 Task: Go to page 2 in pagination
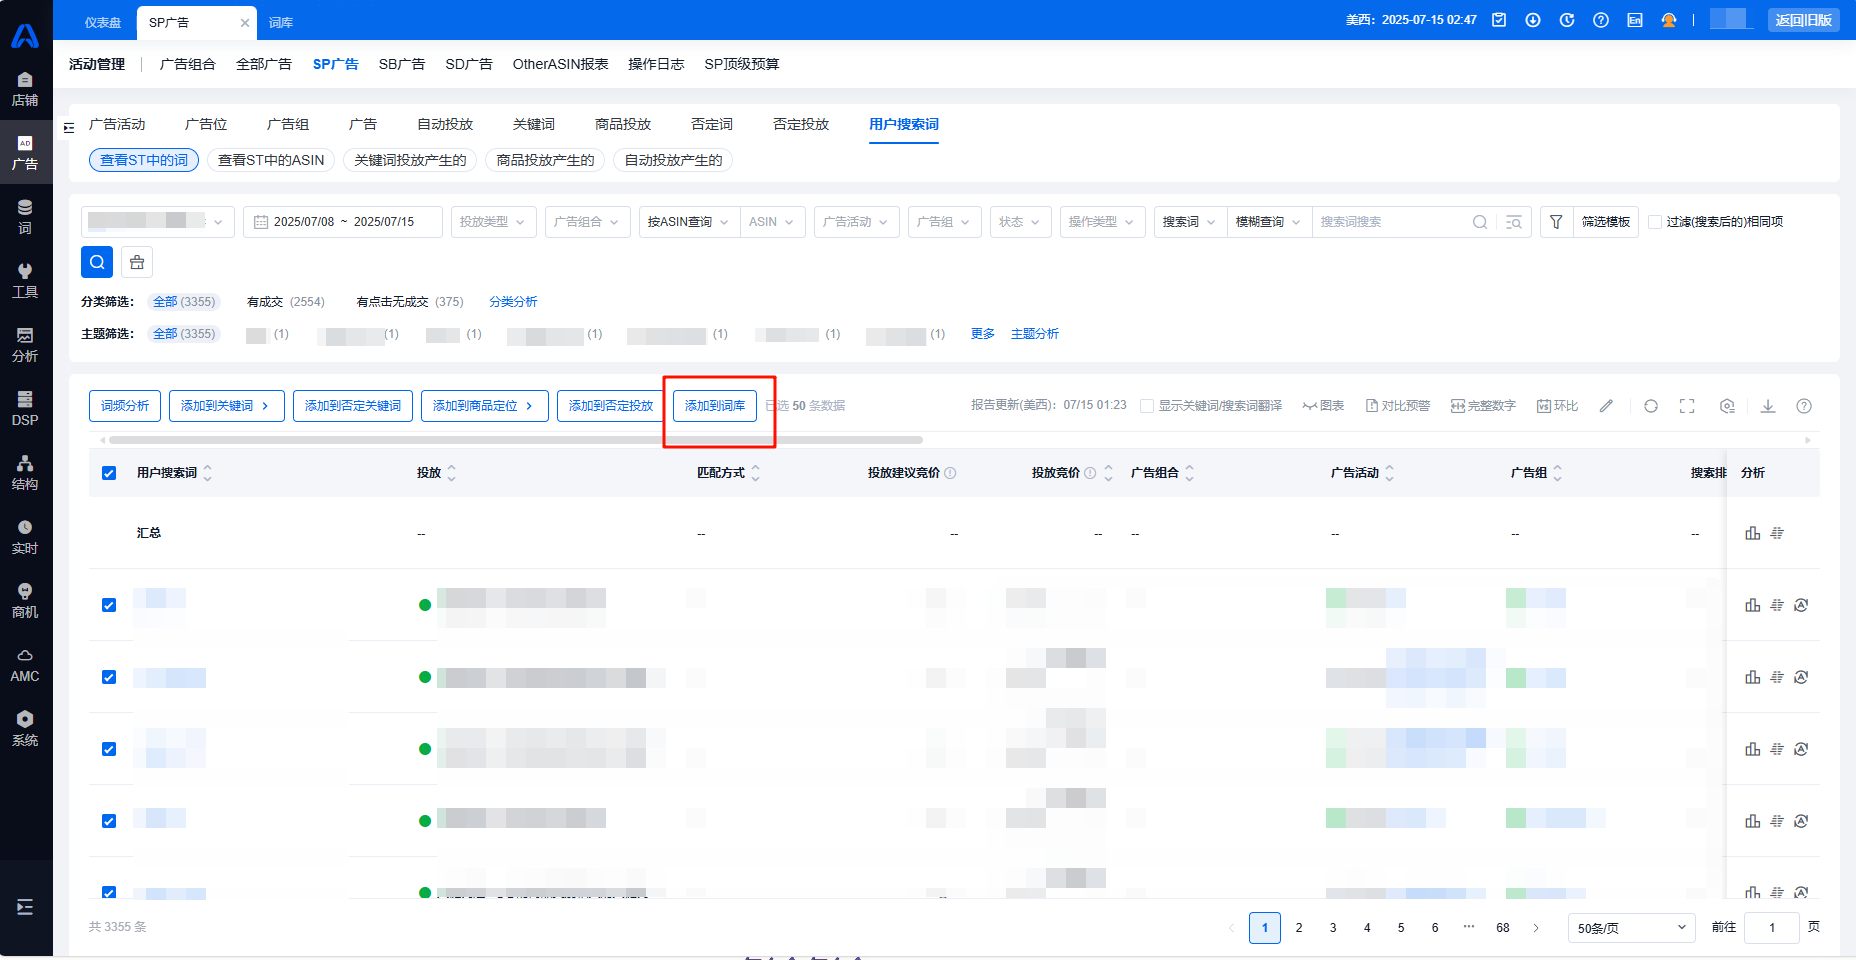pyautogui.click(x=1299, y=928)
